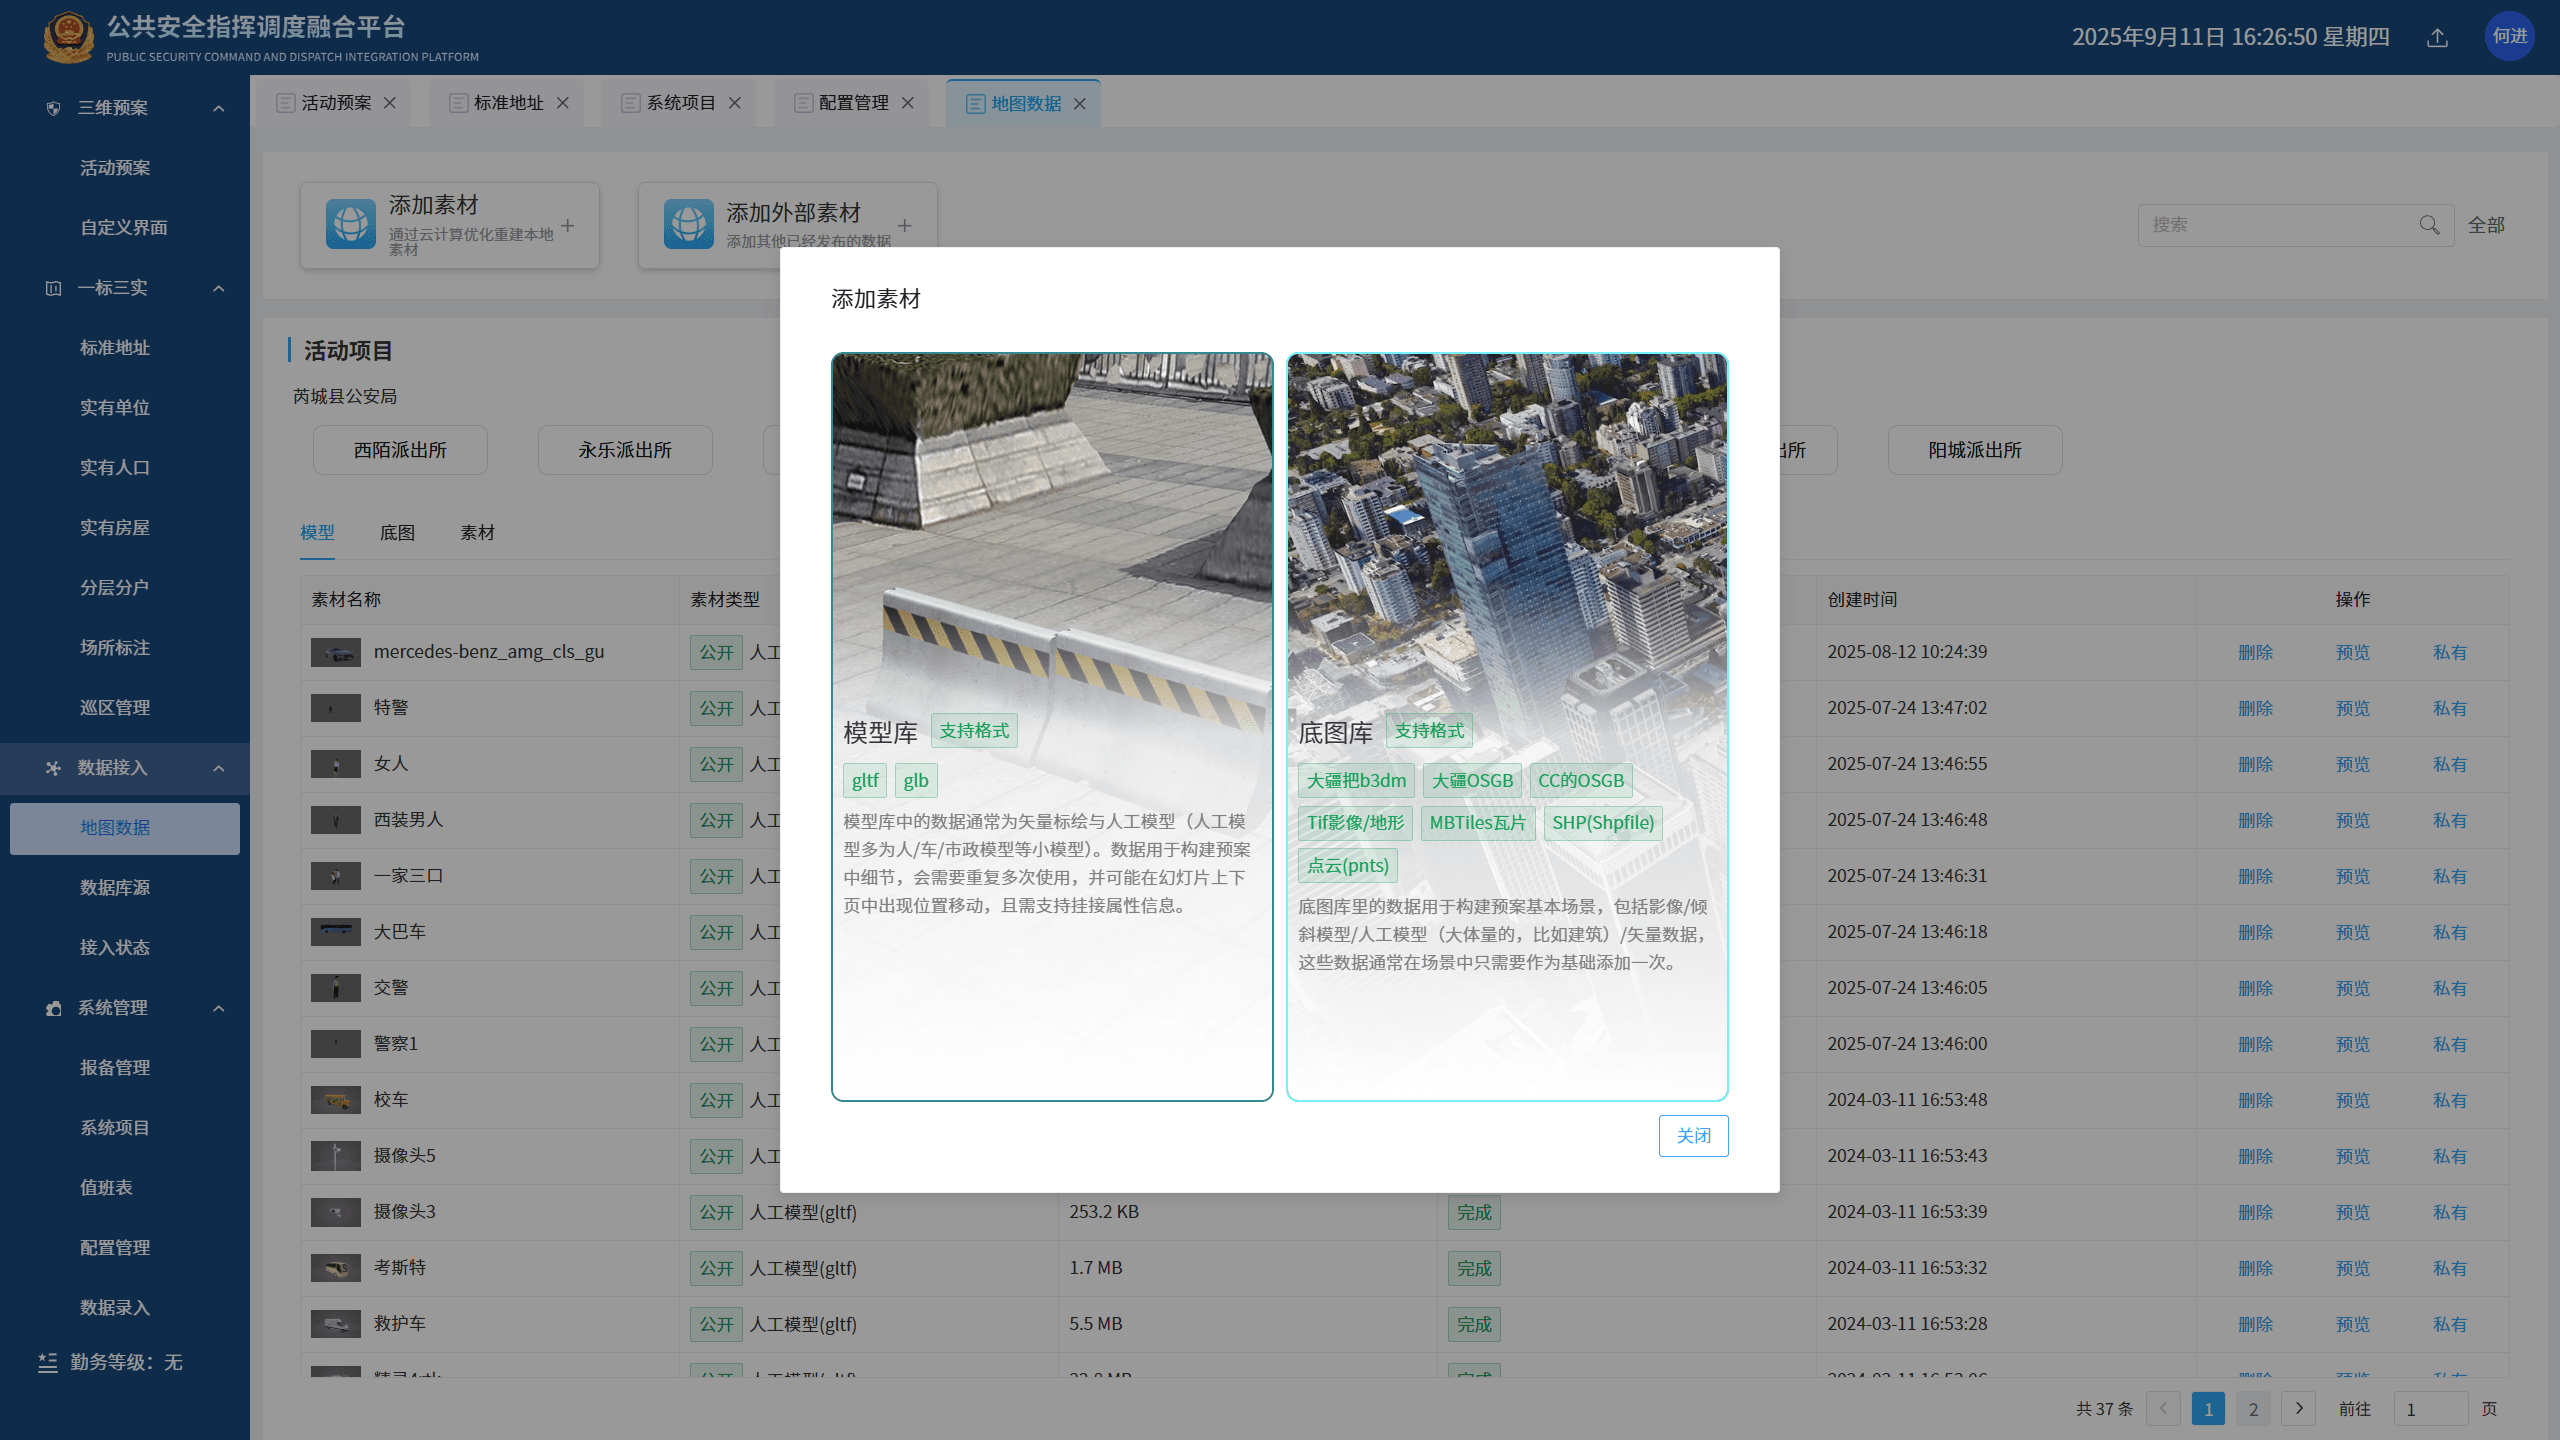Open 场所标注 in sidebar

click(x=115, y=648)
